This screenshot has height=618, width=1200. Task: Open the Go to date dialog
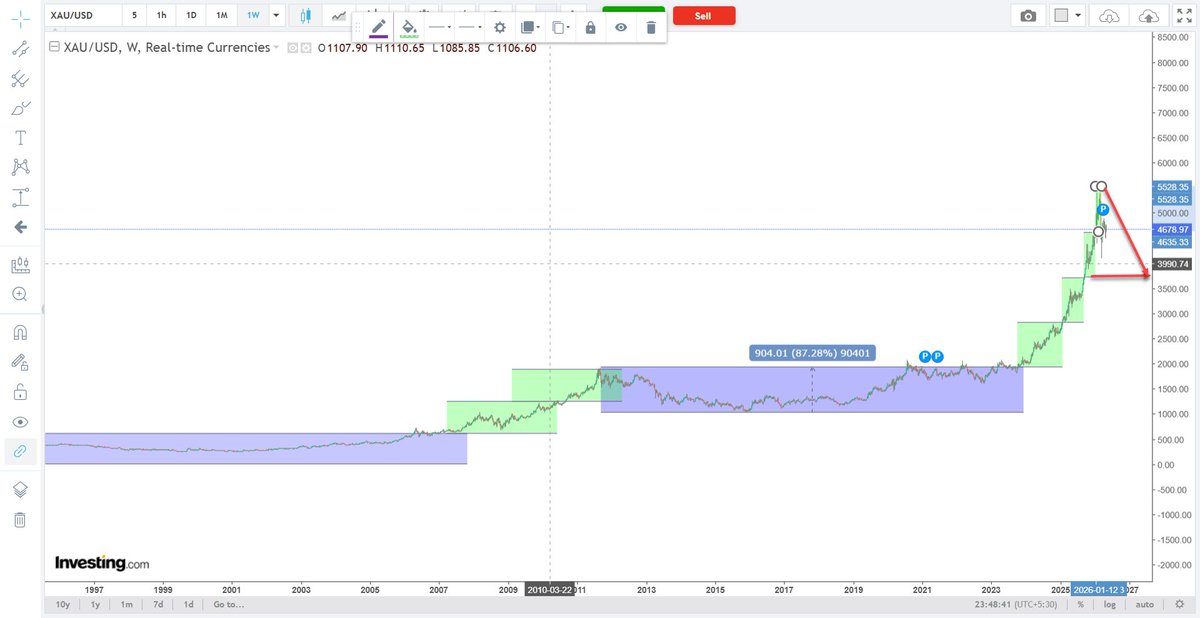(228, 604)
